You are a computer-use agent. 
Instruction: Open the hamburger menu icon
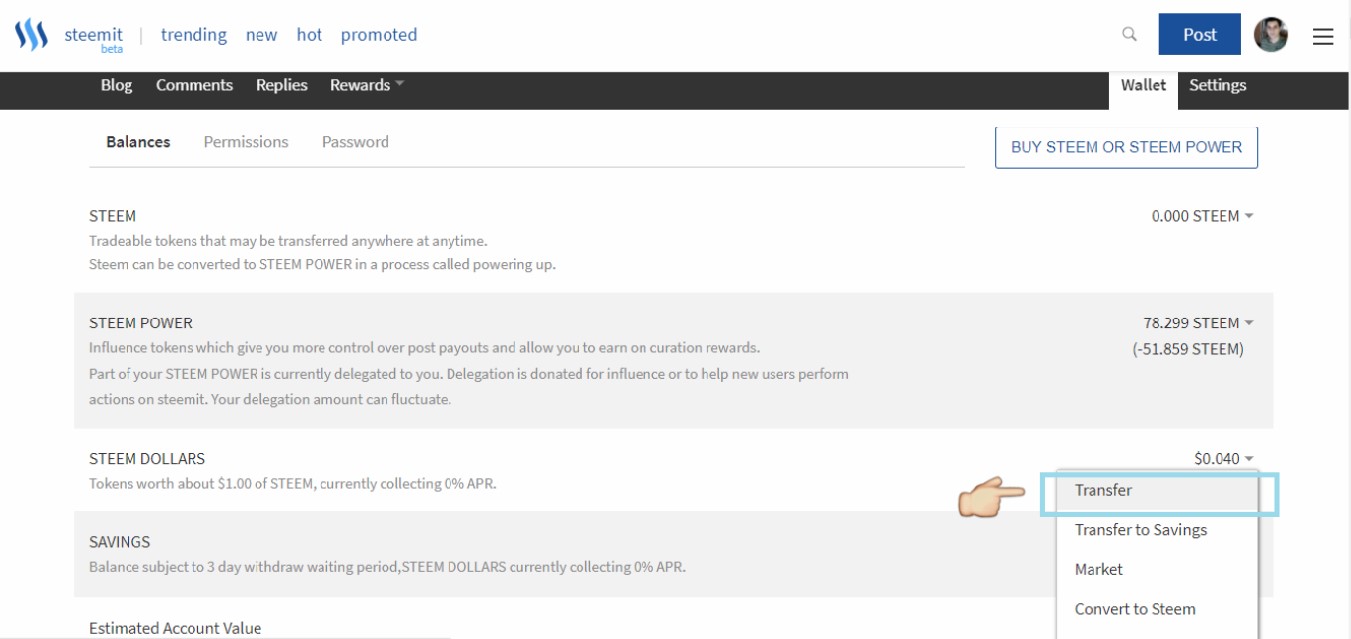pos(1323,36)
